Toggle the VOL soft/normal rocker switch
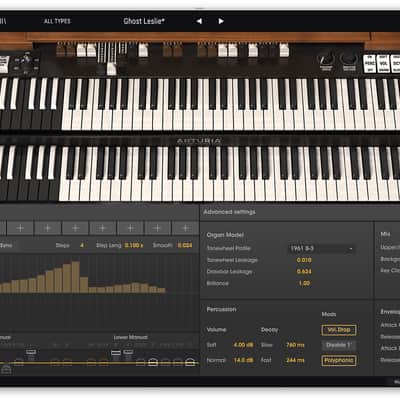 384,63
